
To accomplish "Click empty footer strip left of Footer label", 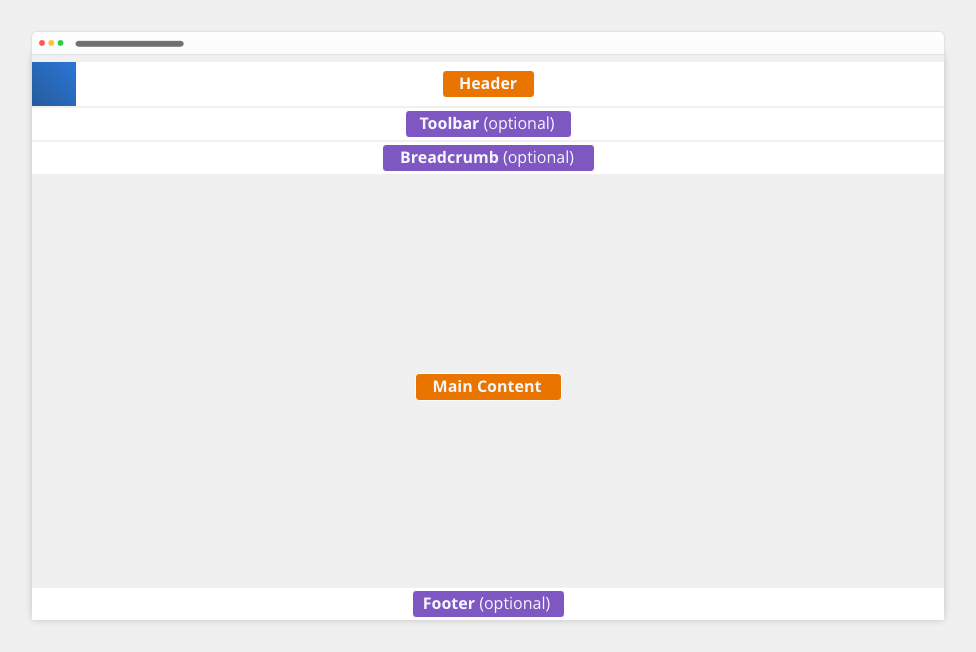I will coord(222,603).
